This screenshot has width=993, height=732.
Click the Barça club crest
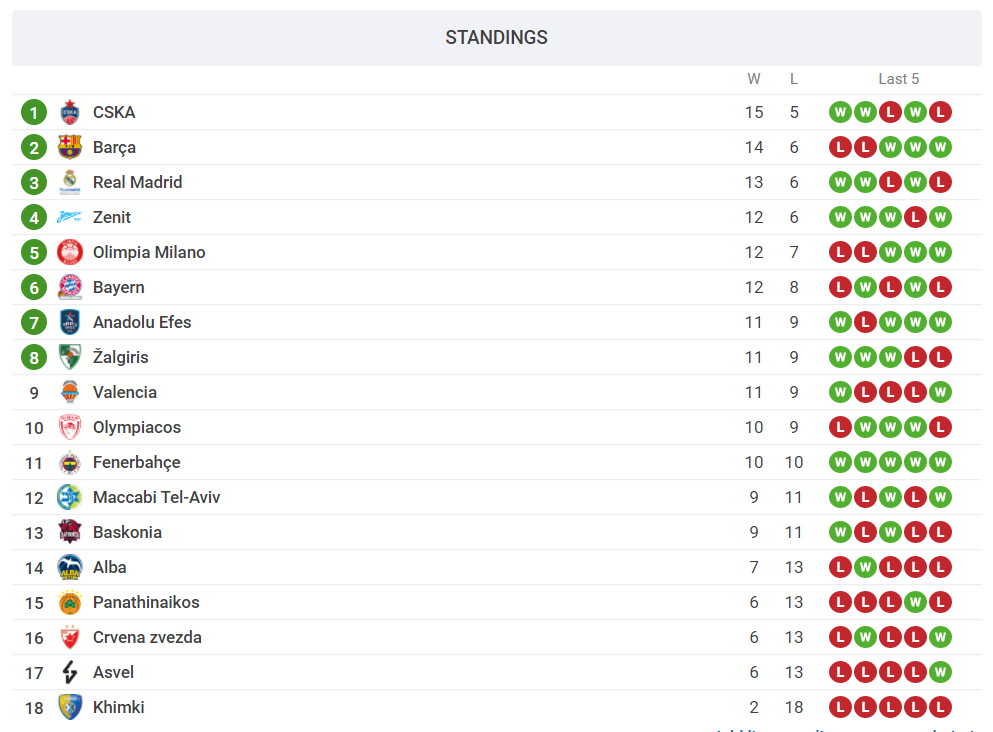point(69,147)
